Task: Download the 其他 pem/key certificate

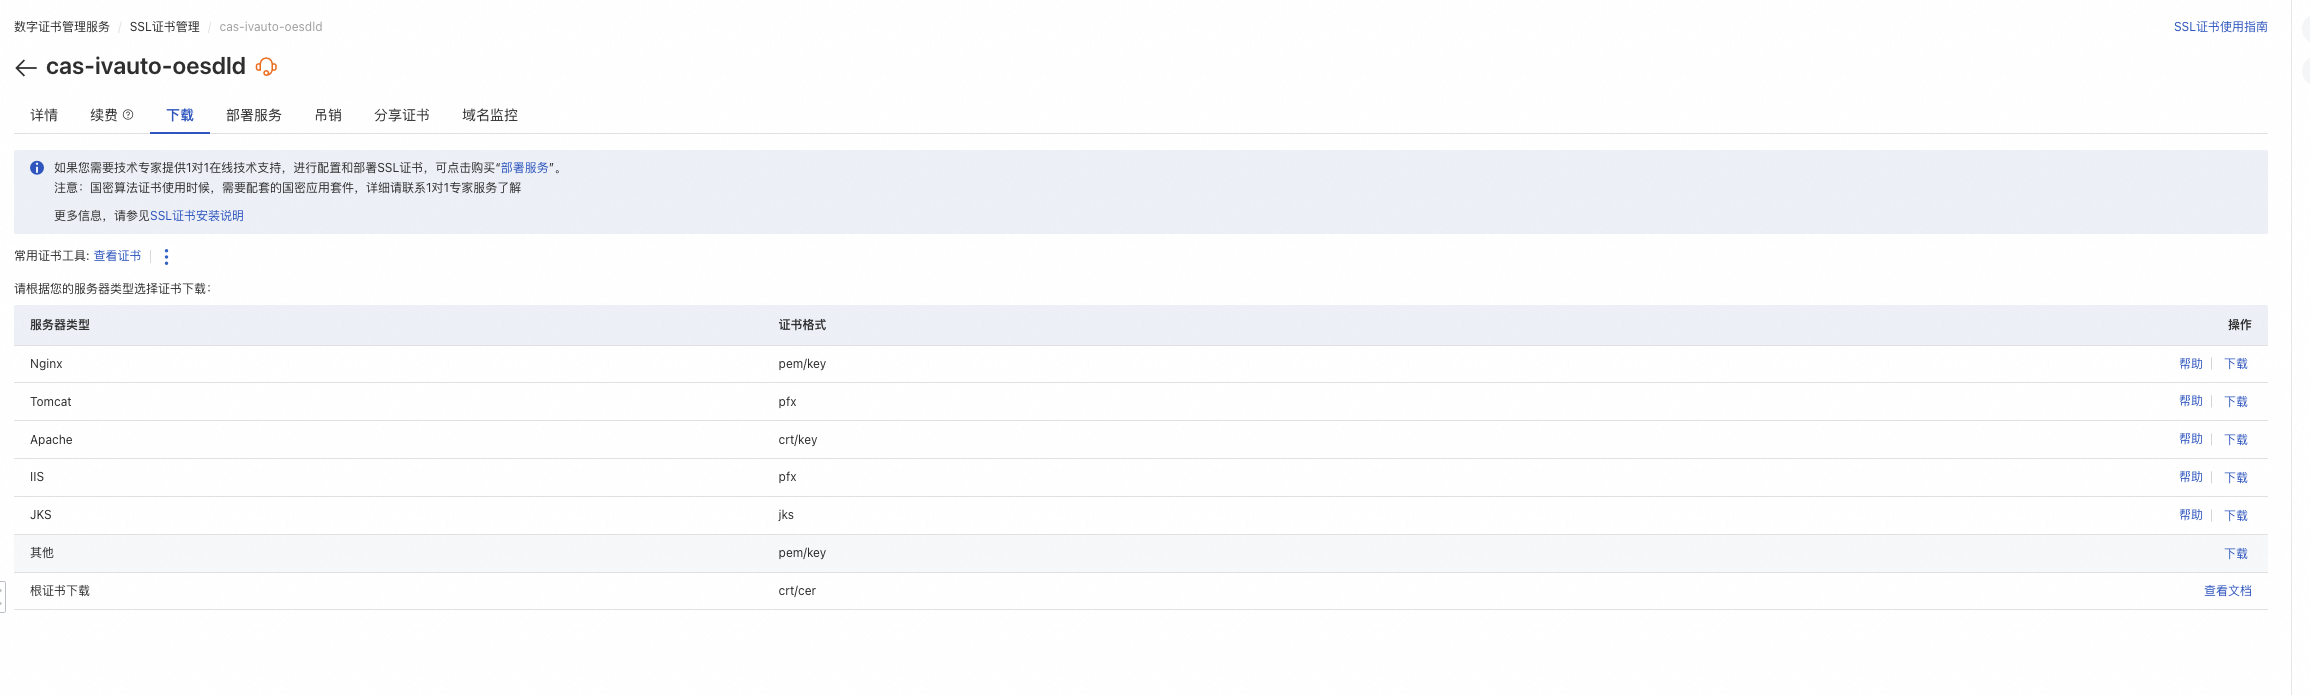Action: coord(2236,554)
